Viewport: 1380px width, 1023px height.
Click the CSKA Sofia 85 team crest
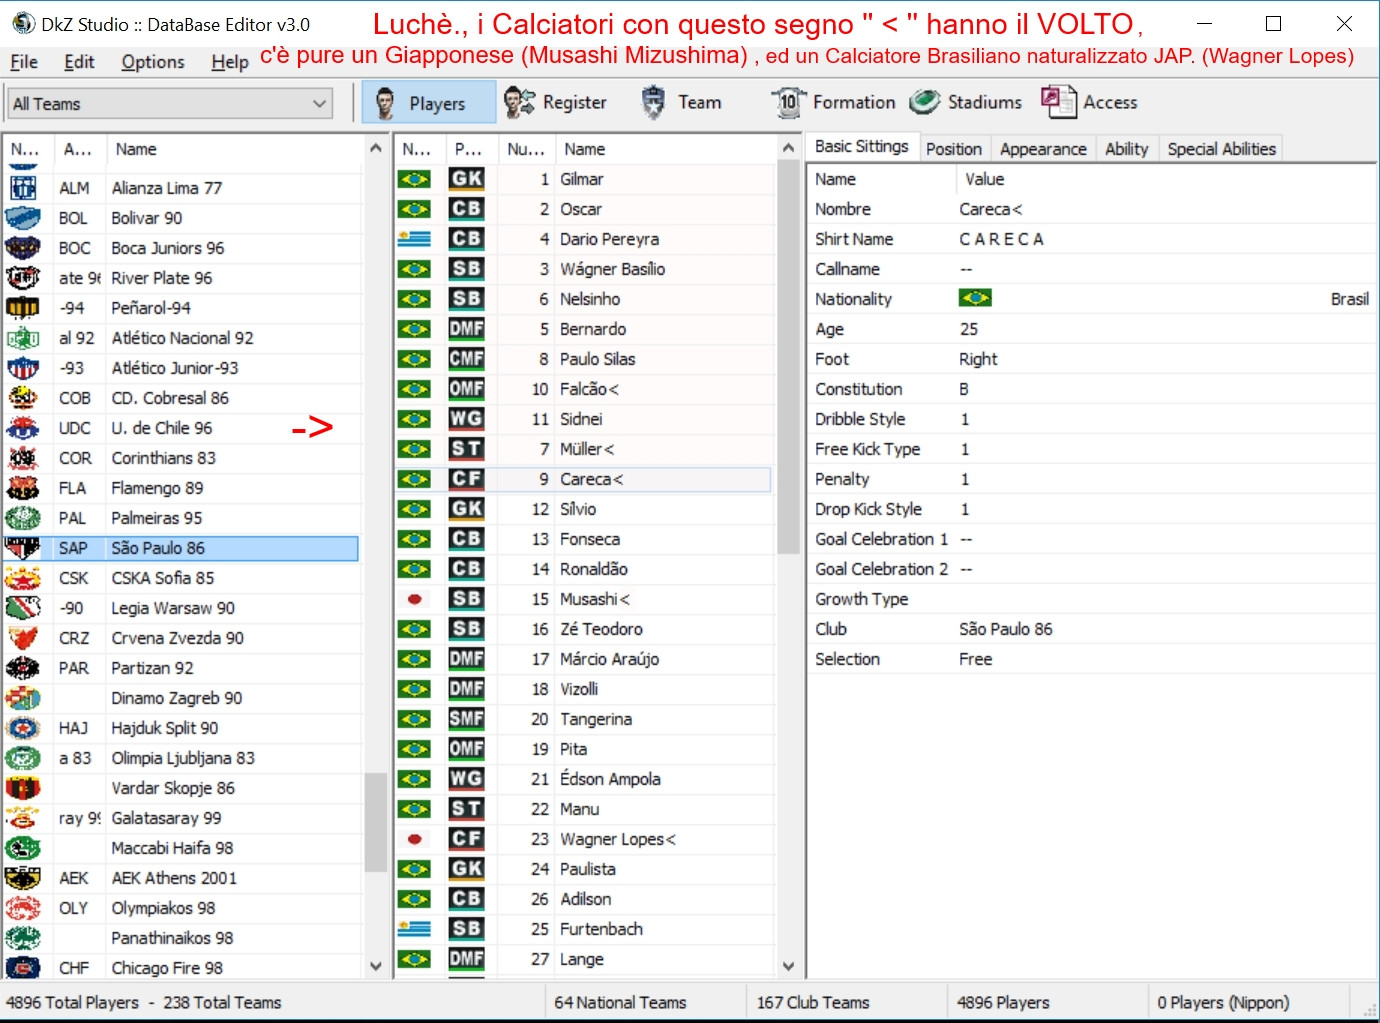pyautogui.click(x=23, y=578)
